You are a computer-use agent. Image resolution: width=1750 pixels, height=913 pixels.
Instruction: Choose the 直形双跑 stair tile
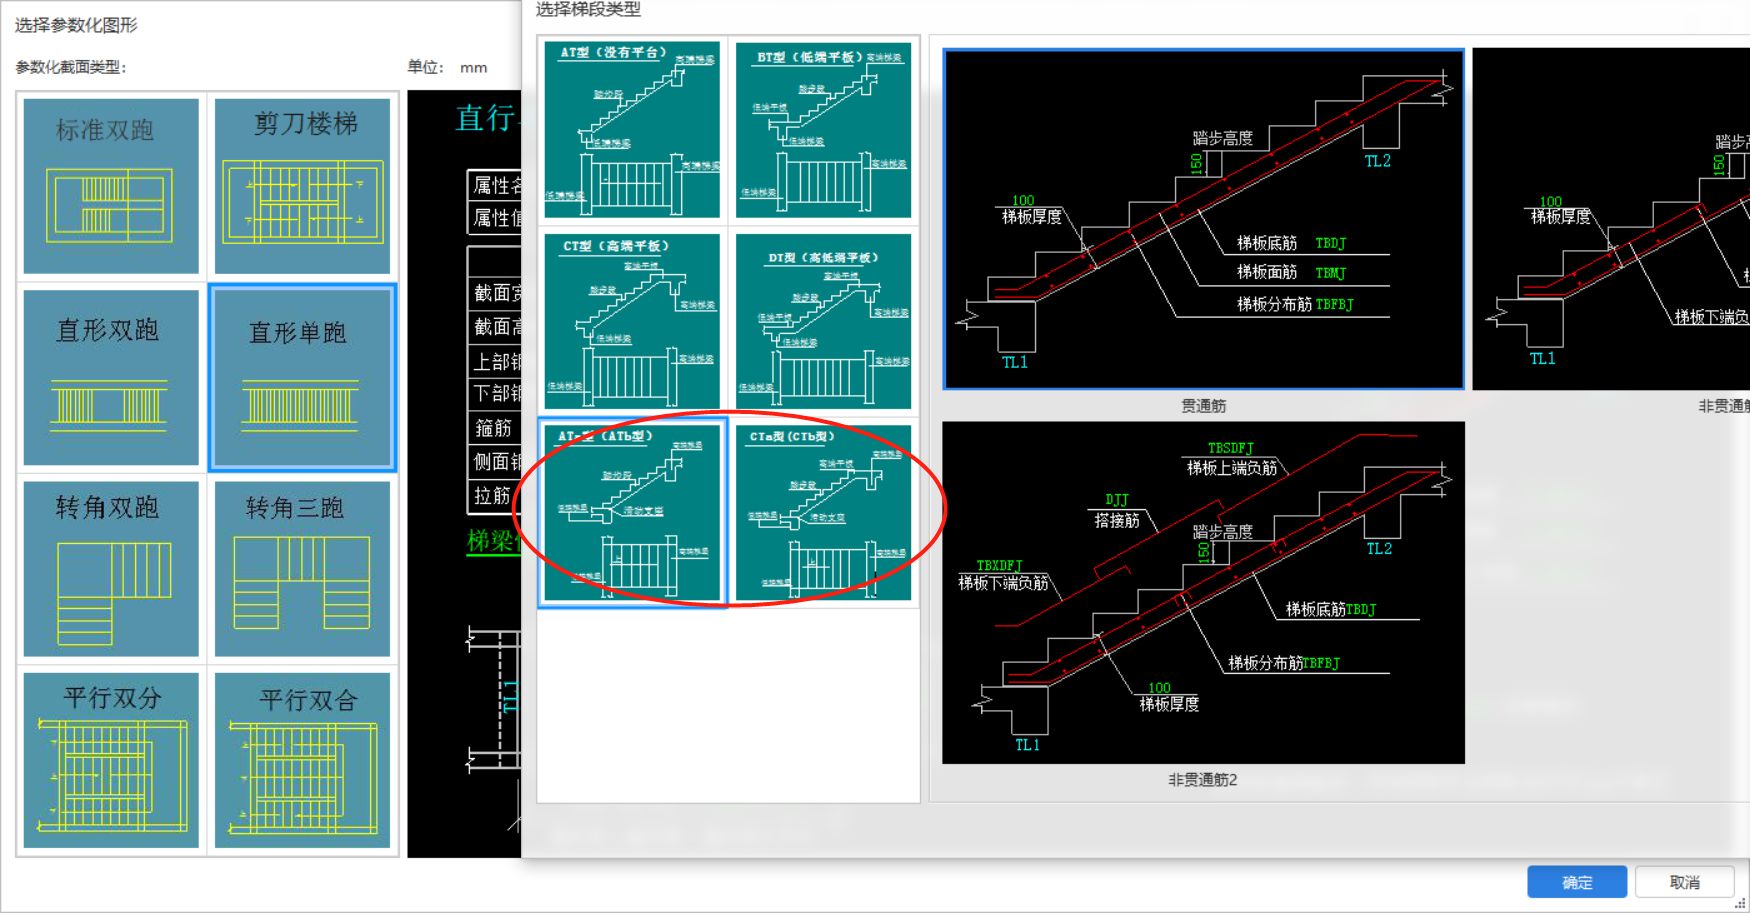coord(111,377)
